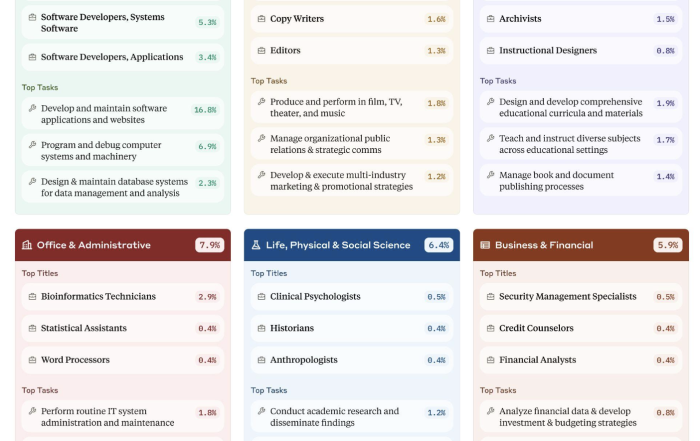Click the briefcase icon beside Clinical Psychologists
The width and height of the screenshot is (700, 441).
pyautogui.click(x=262, y=296)
